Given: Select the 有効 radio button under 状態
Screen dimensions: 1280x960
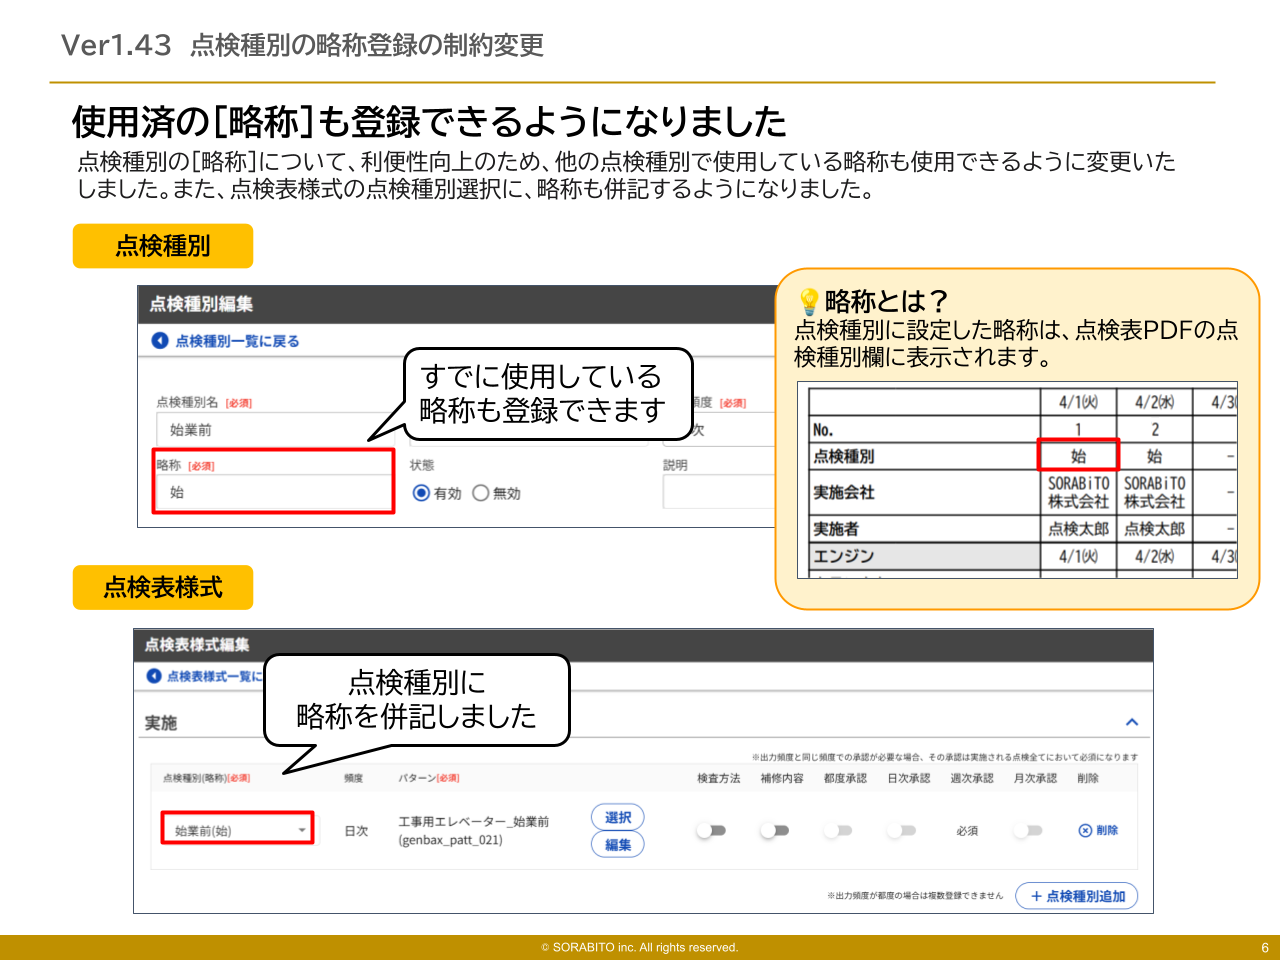Looking at the screenshot, I should [423, 492].
